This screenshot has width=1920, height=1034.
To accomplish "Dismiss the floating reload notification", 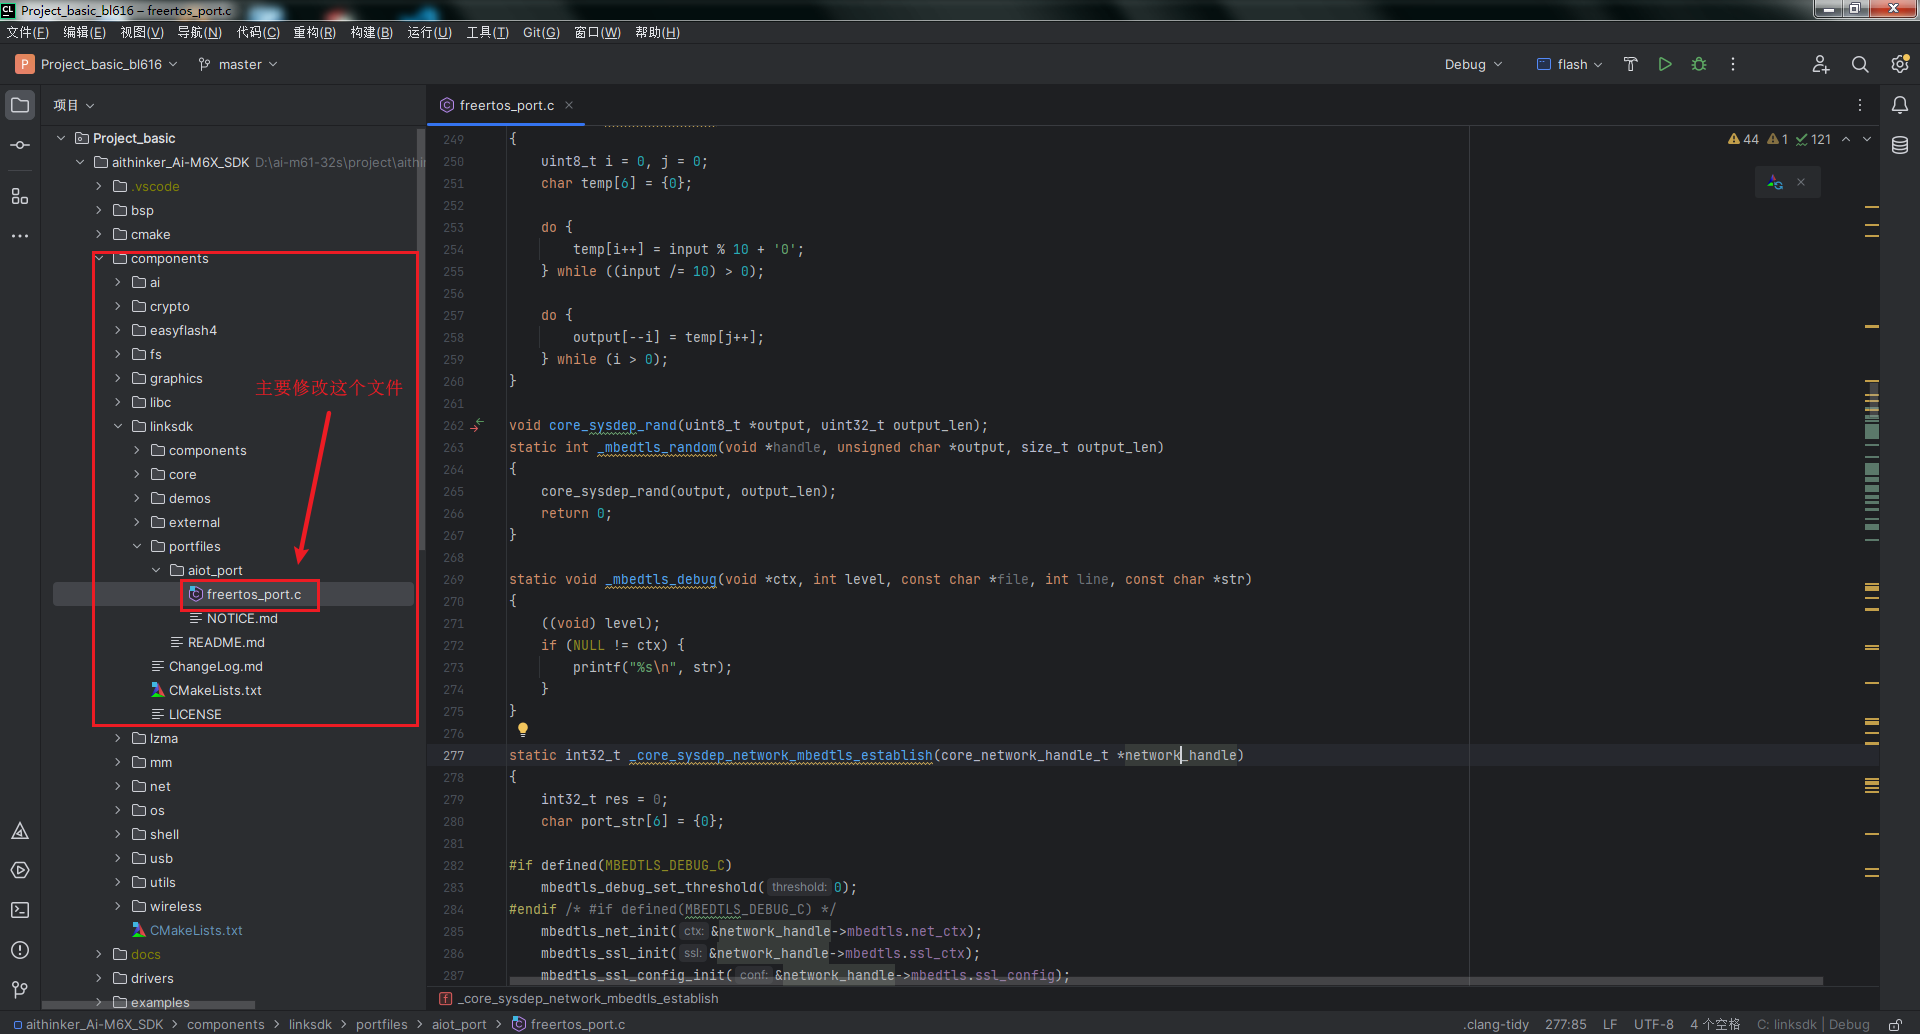I will tap(1801, 182).
